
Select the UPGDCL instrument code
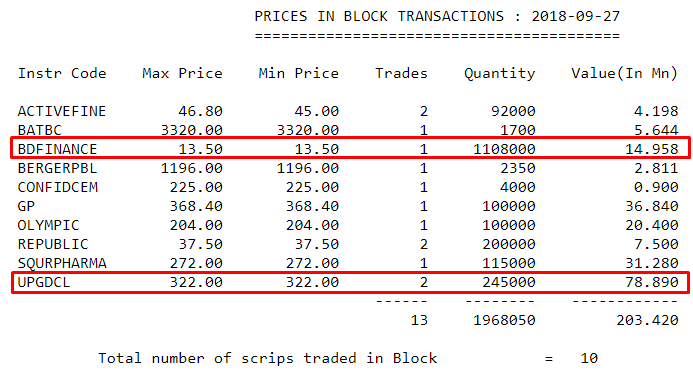coord(44,282)
